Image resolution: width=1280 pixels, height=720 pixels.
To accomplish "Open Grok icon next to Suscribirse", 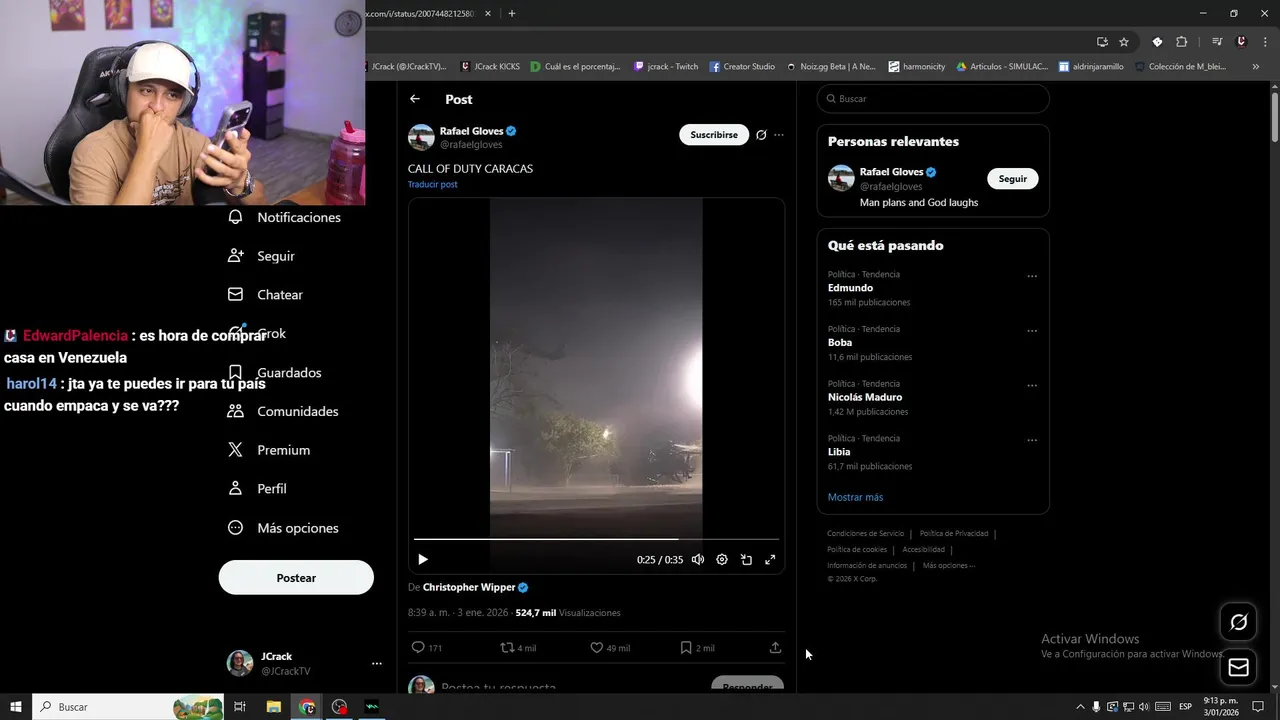I will tap(761, 135).
